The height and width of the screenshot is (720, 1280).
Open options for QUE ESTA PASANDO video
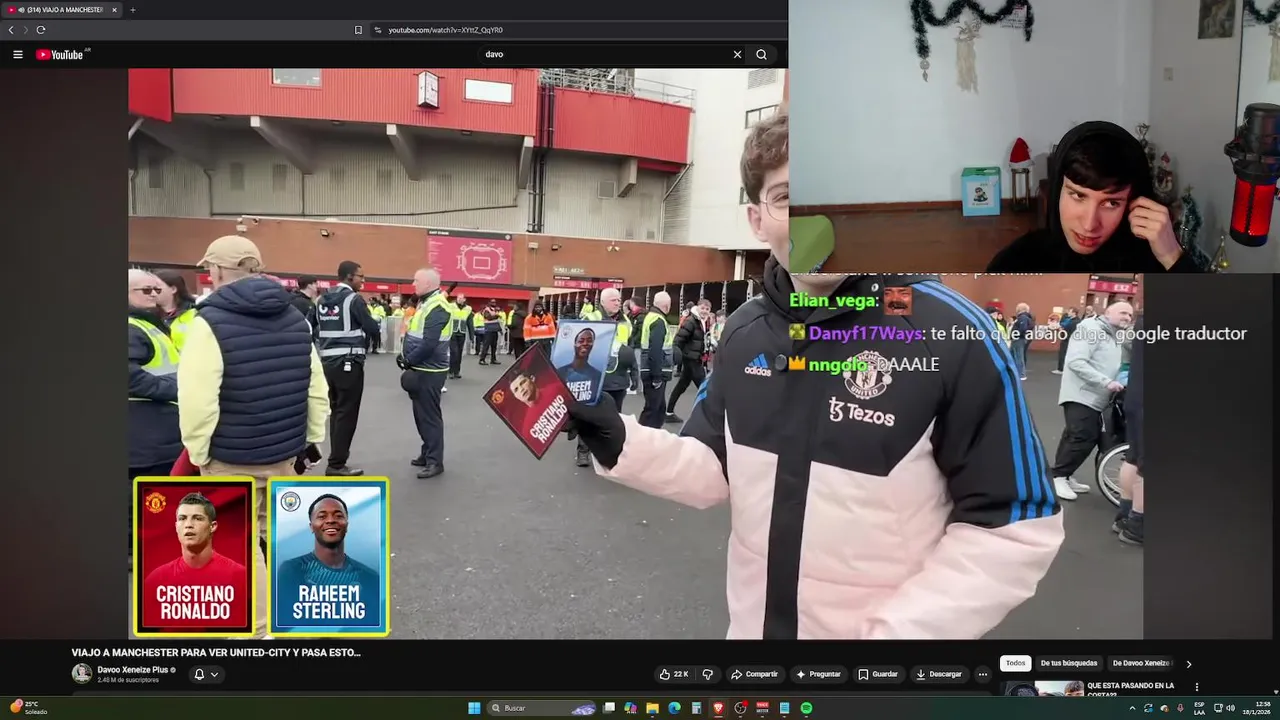coord(1196,687)
